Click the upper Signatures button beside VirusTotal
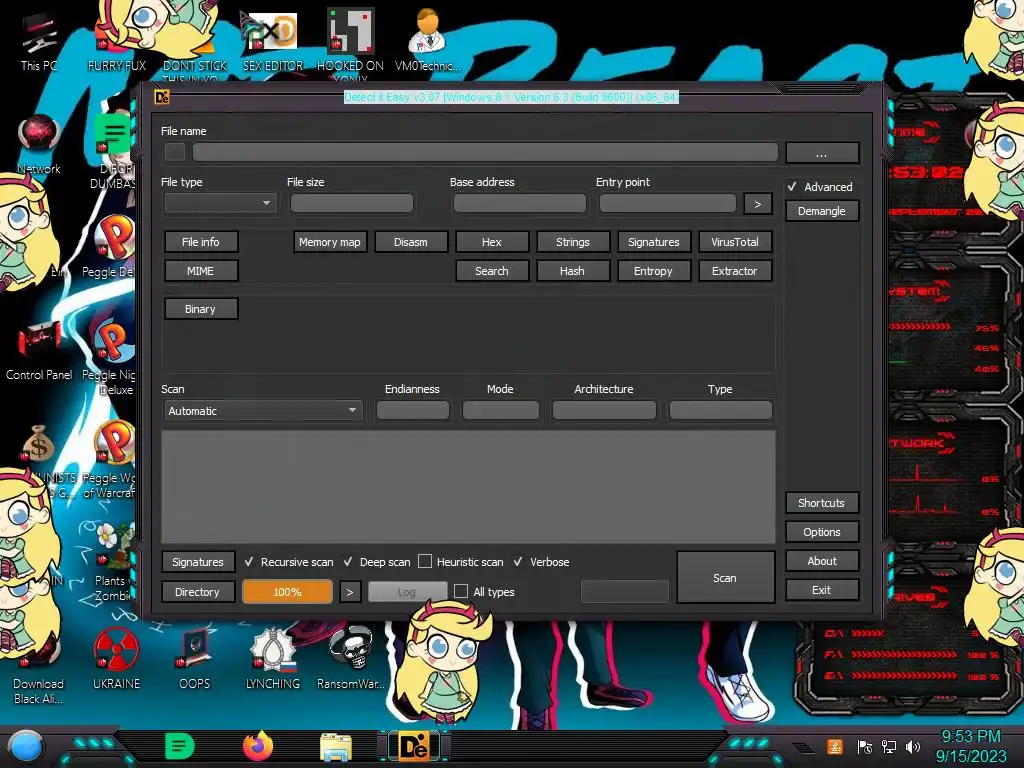This screenshot has height=768, width=1024. 654,242
